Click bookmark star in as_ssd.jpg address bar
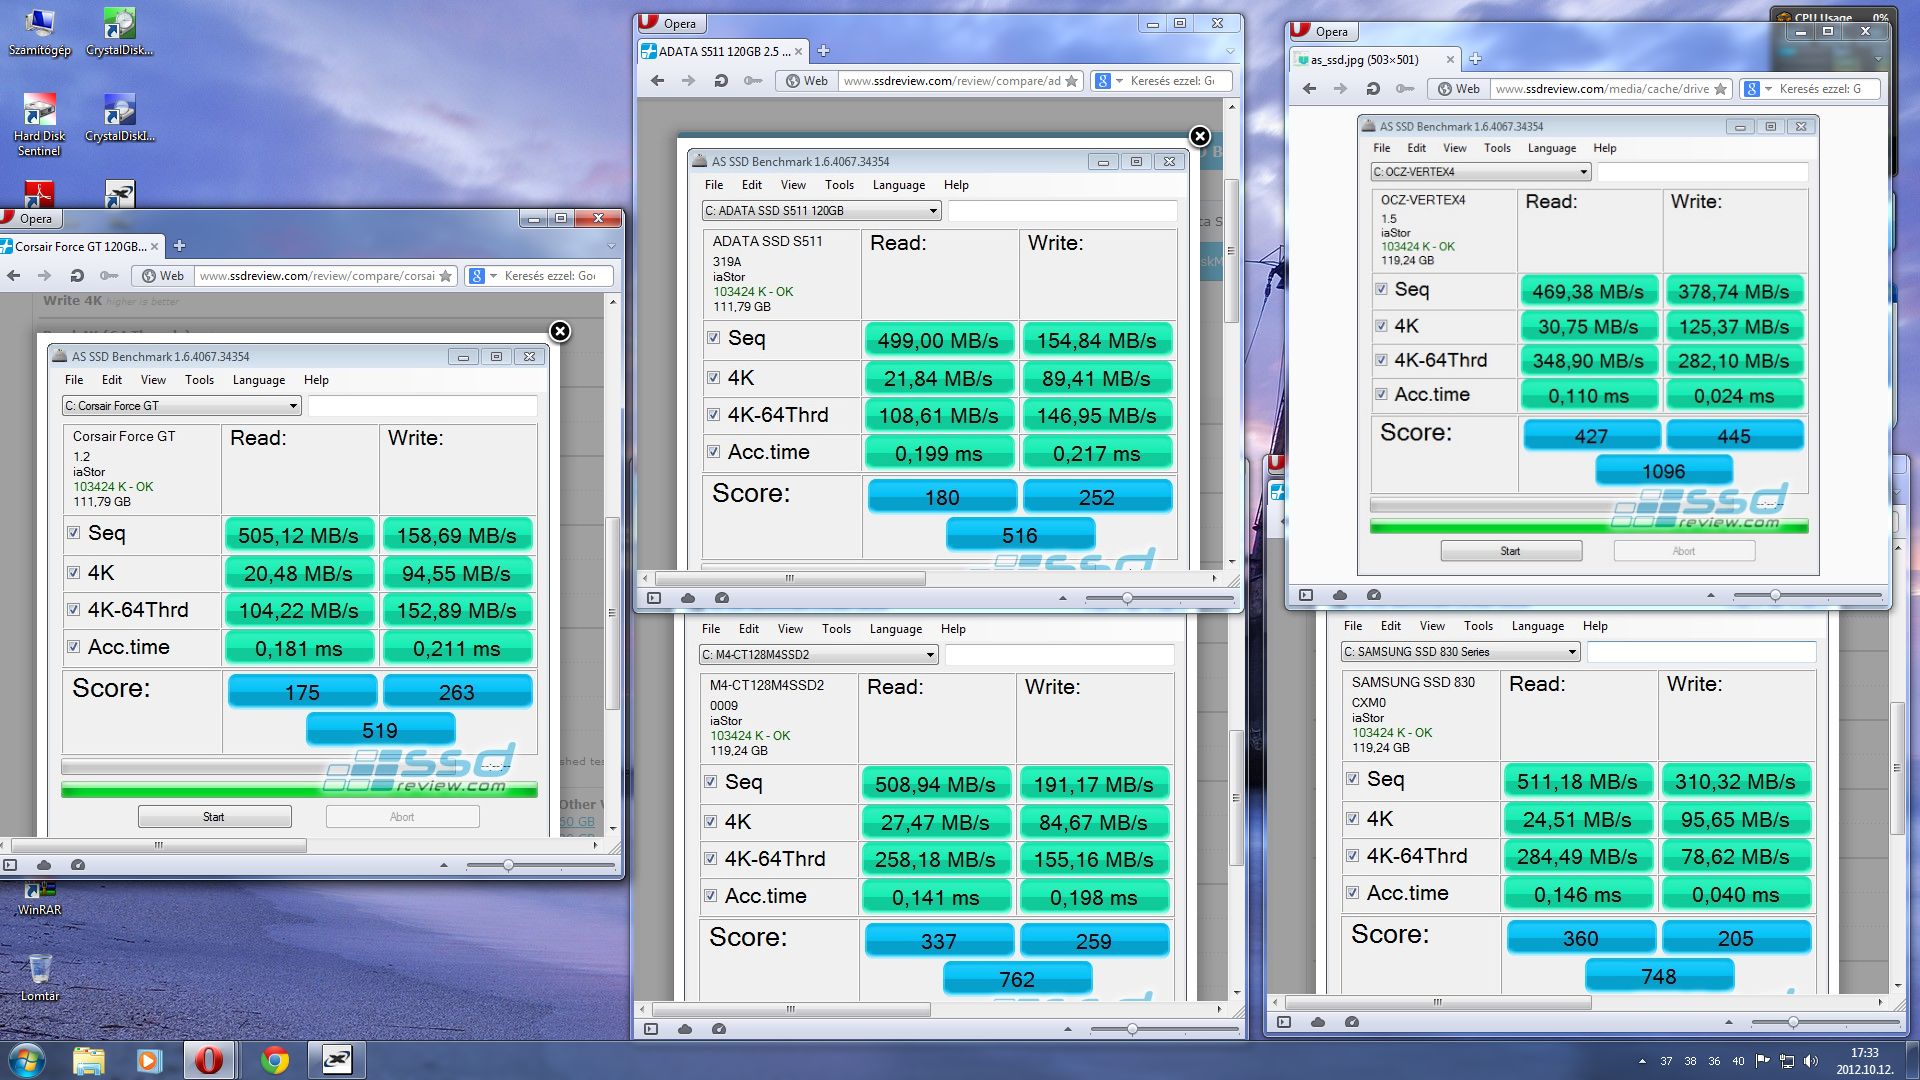The image size is (1920, 1080). coord(1720,89)
